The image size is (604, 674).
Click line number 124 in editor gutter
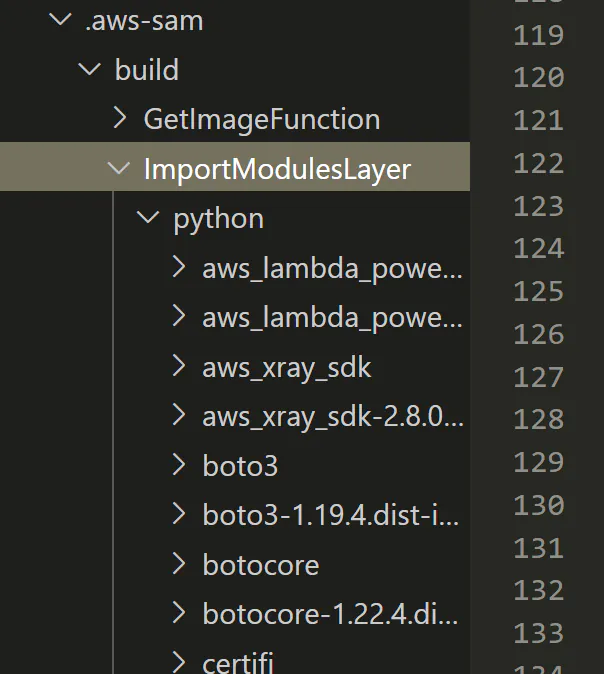click(538, 249)
